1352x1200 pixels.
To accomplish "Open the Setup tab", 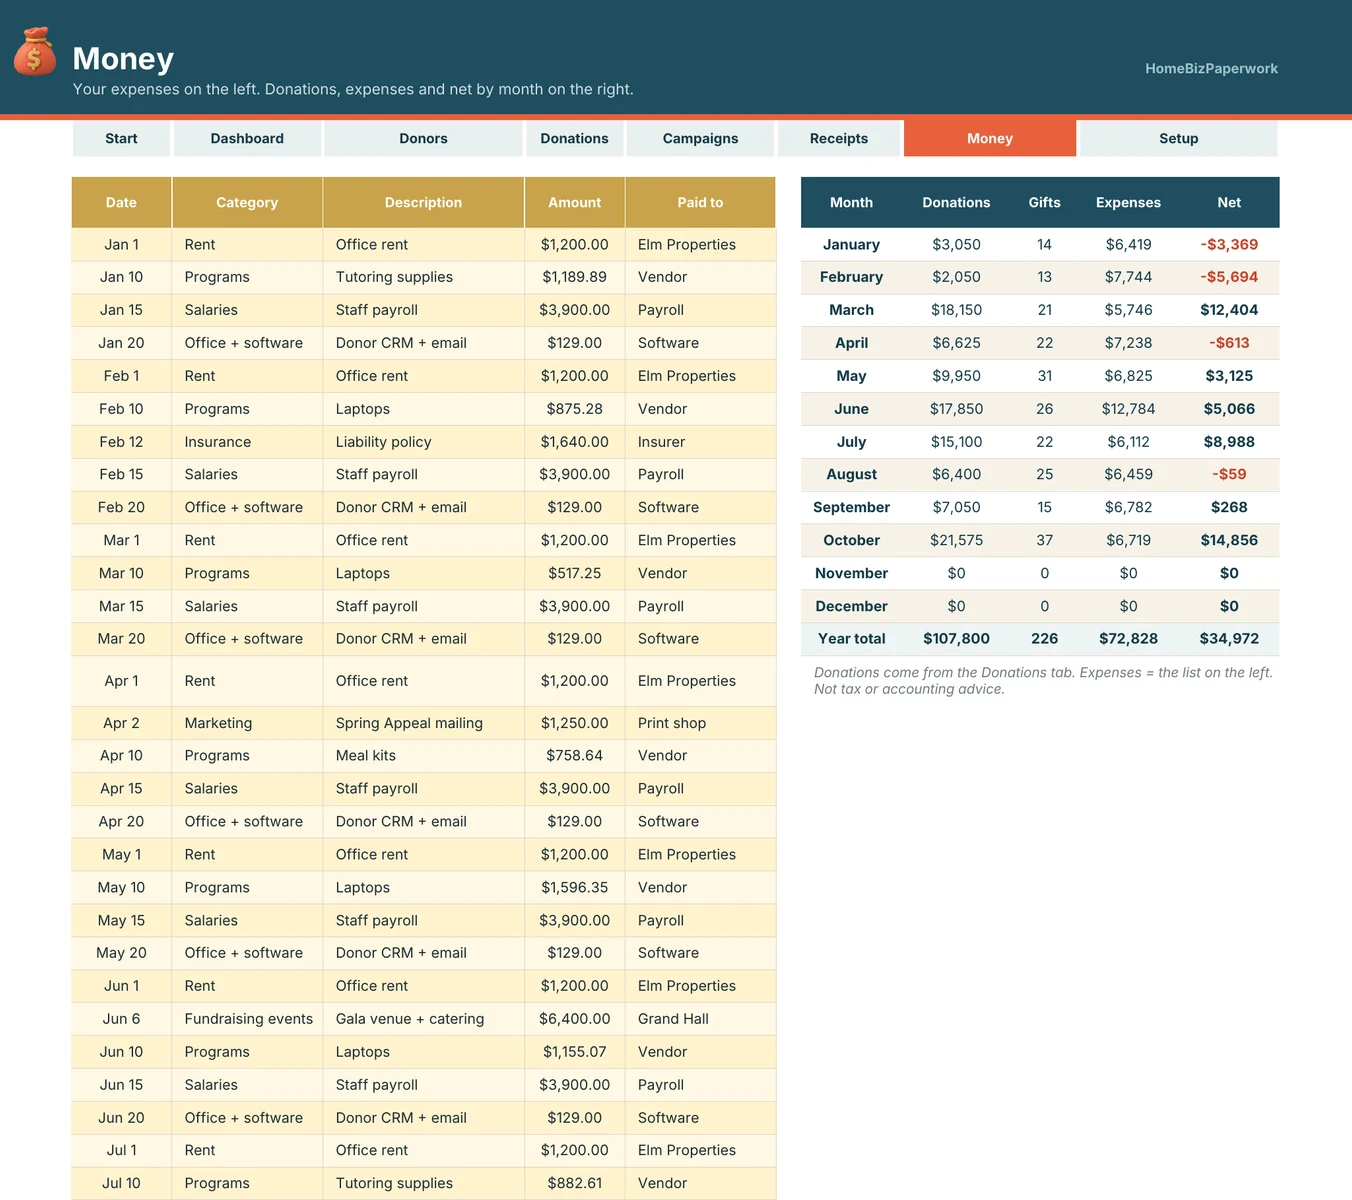I will click(1179, 138).
